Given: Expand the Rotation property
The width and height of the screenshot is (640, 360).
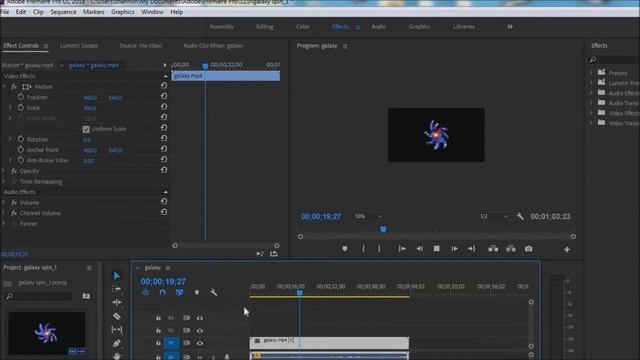Looking at the screenshot, I should [10, 139].
